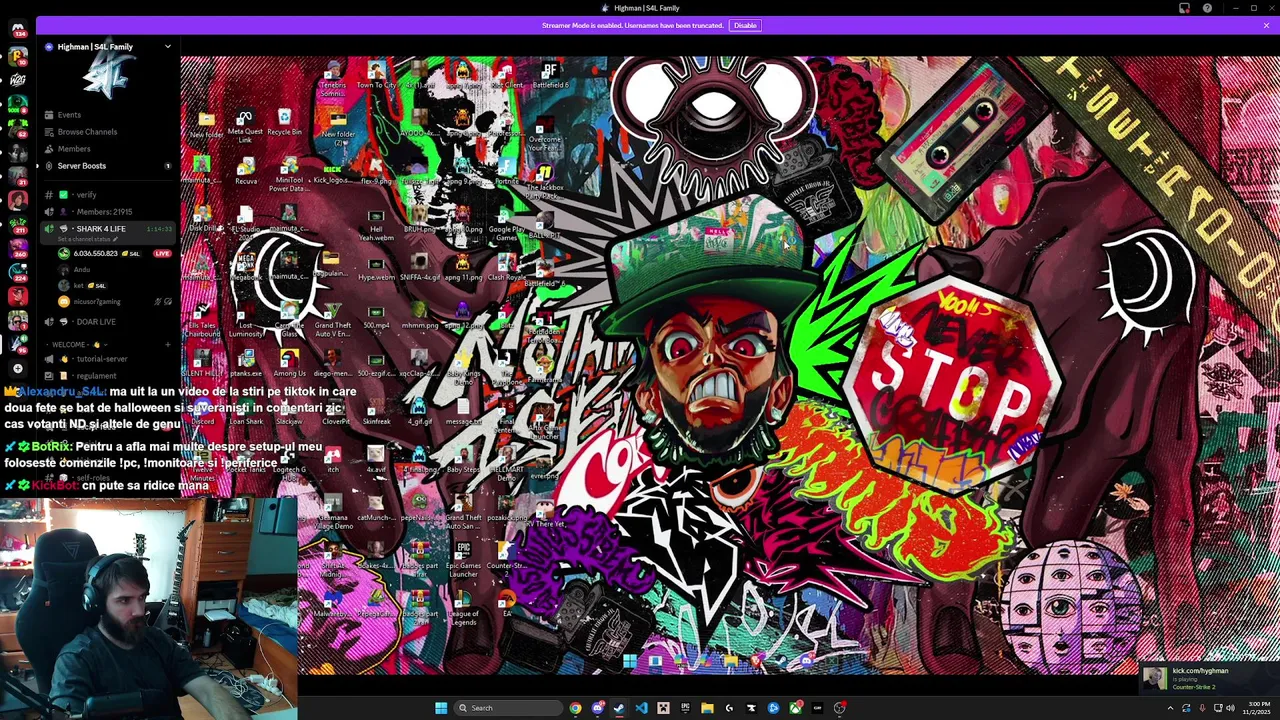The image size is (1280, 720).
Task: Disable Streamer Mode in banner
Action: click(x=745, y=25)
